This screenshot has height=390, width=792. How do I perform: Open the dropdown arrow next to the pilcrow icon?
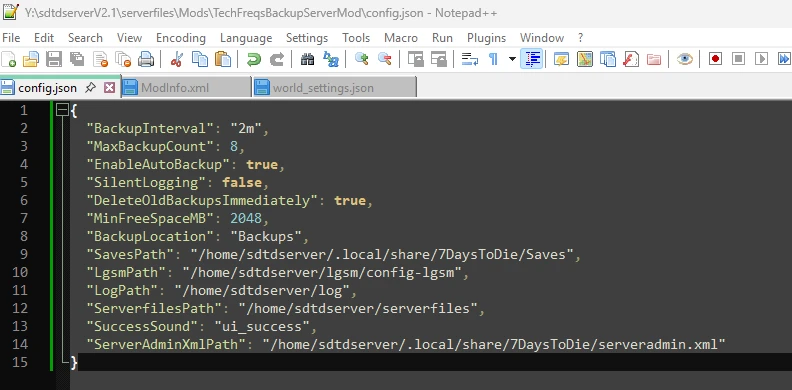tap(512, 59)
